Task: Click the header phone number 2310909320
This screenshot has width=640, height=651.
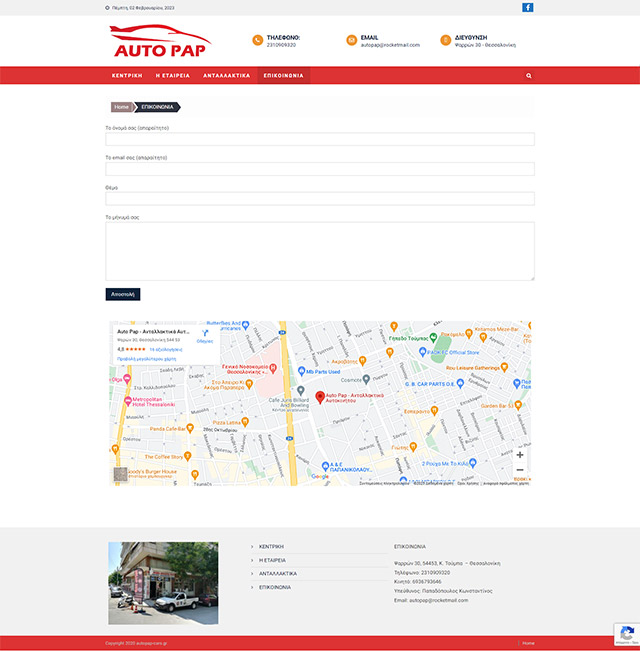Action: pos(281,45)
